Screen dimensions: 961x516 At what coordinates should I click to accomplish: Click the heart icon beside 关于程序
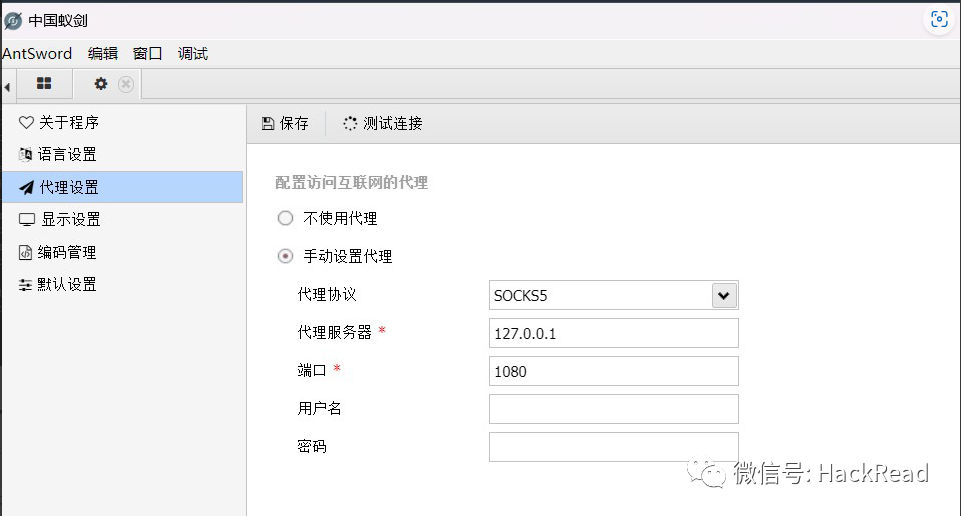click(x=26, y=123)
